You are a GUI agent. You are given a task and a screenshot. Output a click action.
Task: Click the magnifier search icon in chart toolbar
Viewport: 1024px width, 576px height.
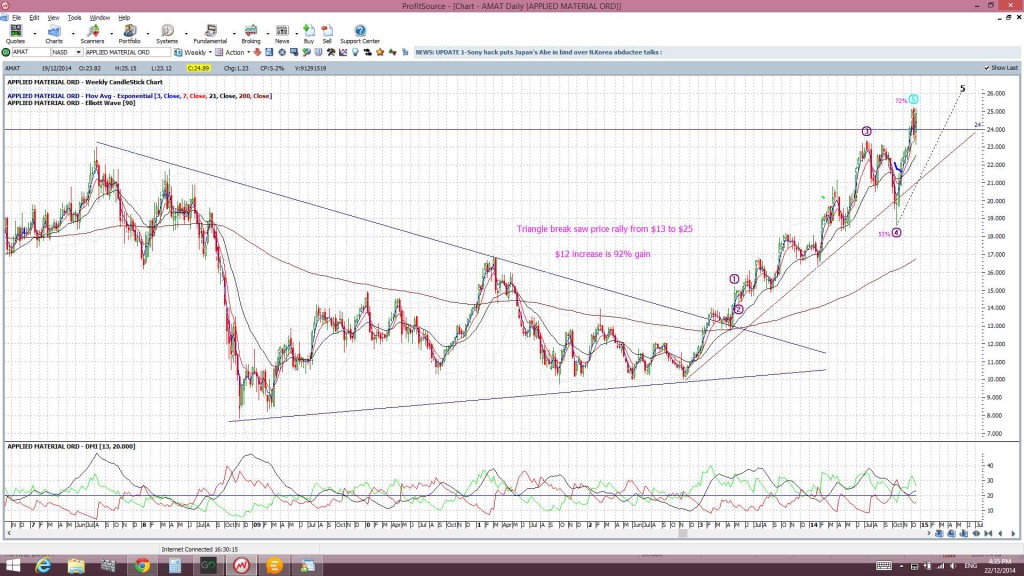(x=306, y=52)
